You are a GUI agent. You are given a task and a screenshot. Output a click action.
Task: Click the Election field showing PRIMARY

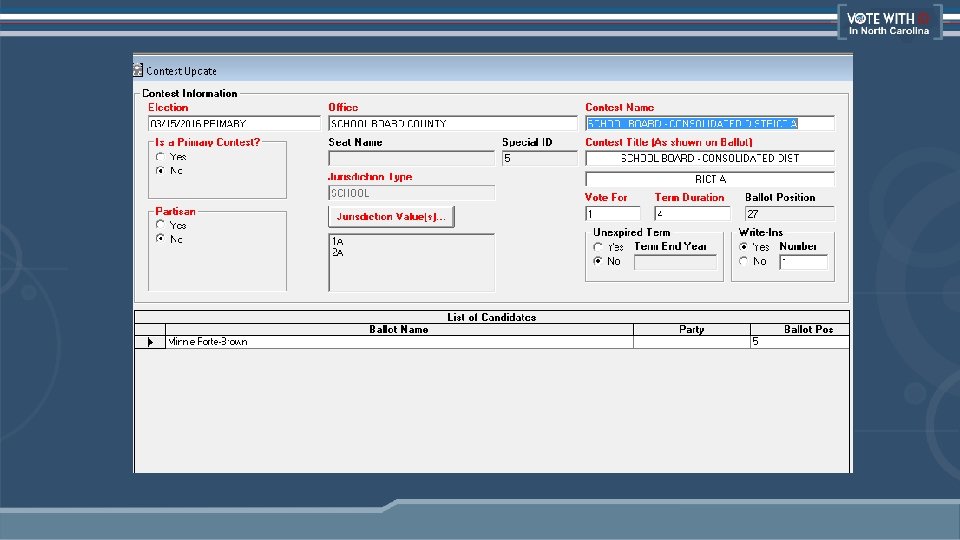(234, 124)
